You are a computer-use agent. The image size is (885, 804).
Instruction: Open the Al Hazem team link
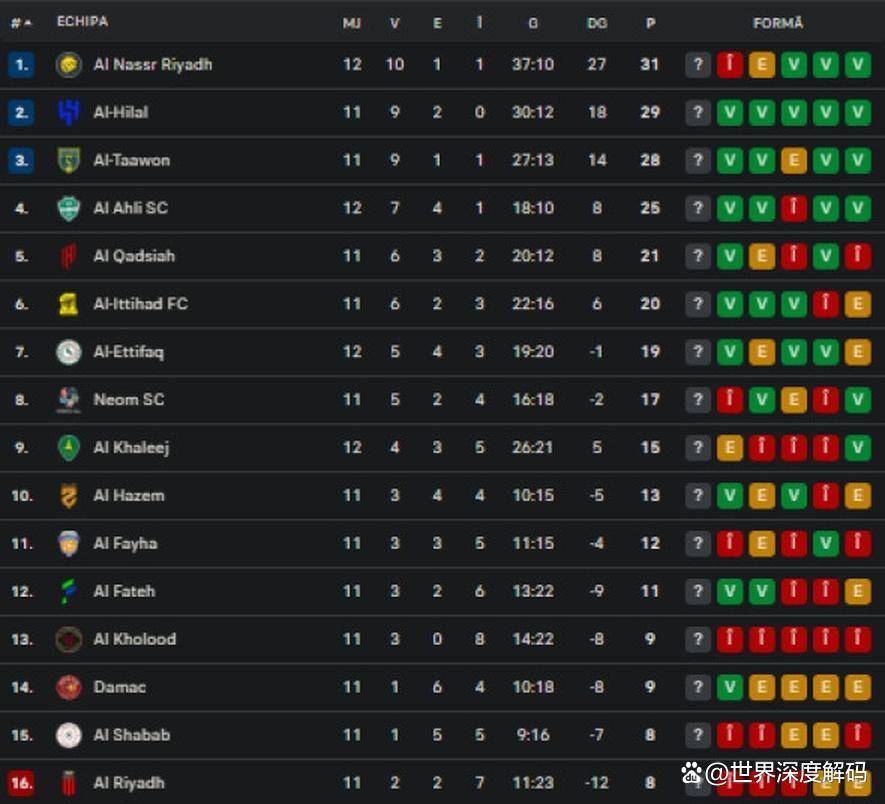pos(128,495)
